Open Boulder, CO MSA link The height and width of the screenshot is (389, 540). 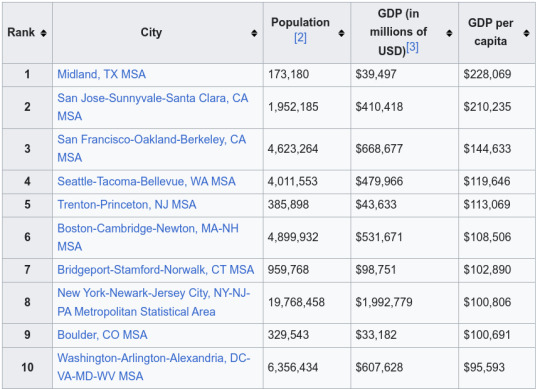click(102, 335)
